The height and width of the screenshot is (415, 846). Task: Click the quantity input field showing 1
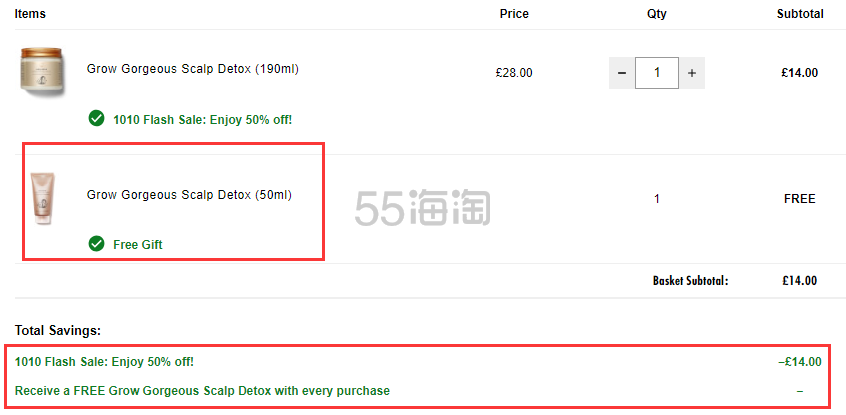[657, 73]
